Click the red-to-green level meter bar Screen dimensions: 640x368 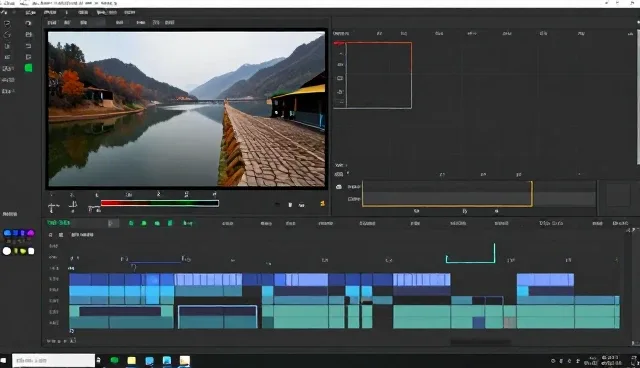(x=160, y=203)
